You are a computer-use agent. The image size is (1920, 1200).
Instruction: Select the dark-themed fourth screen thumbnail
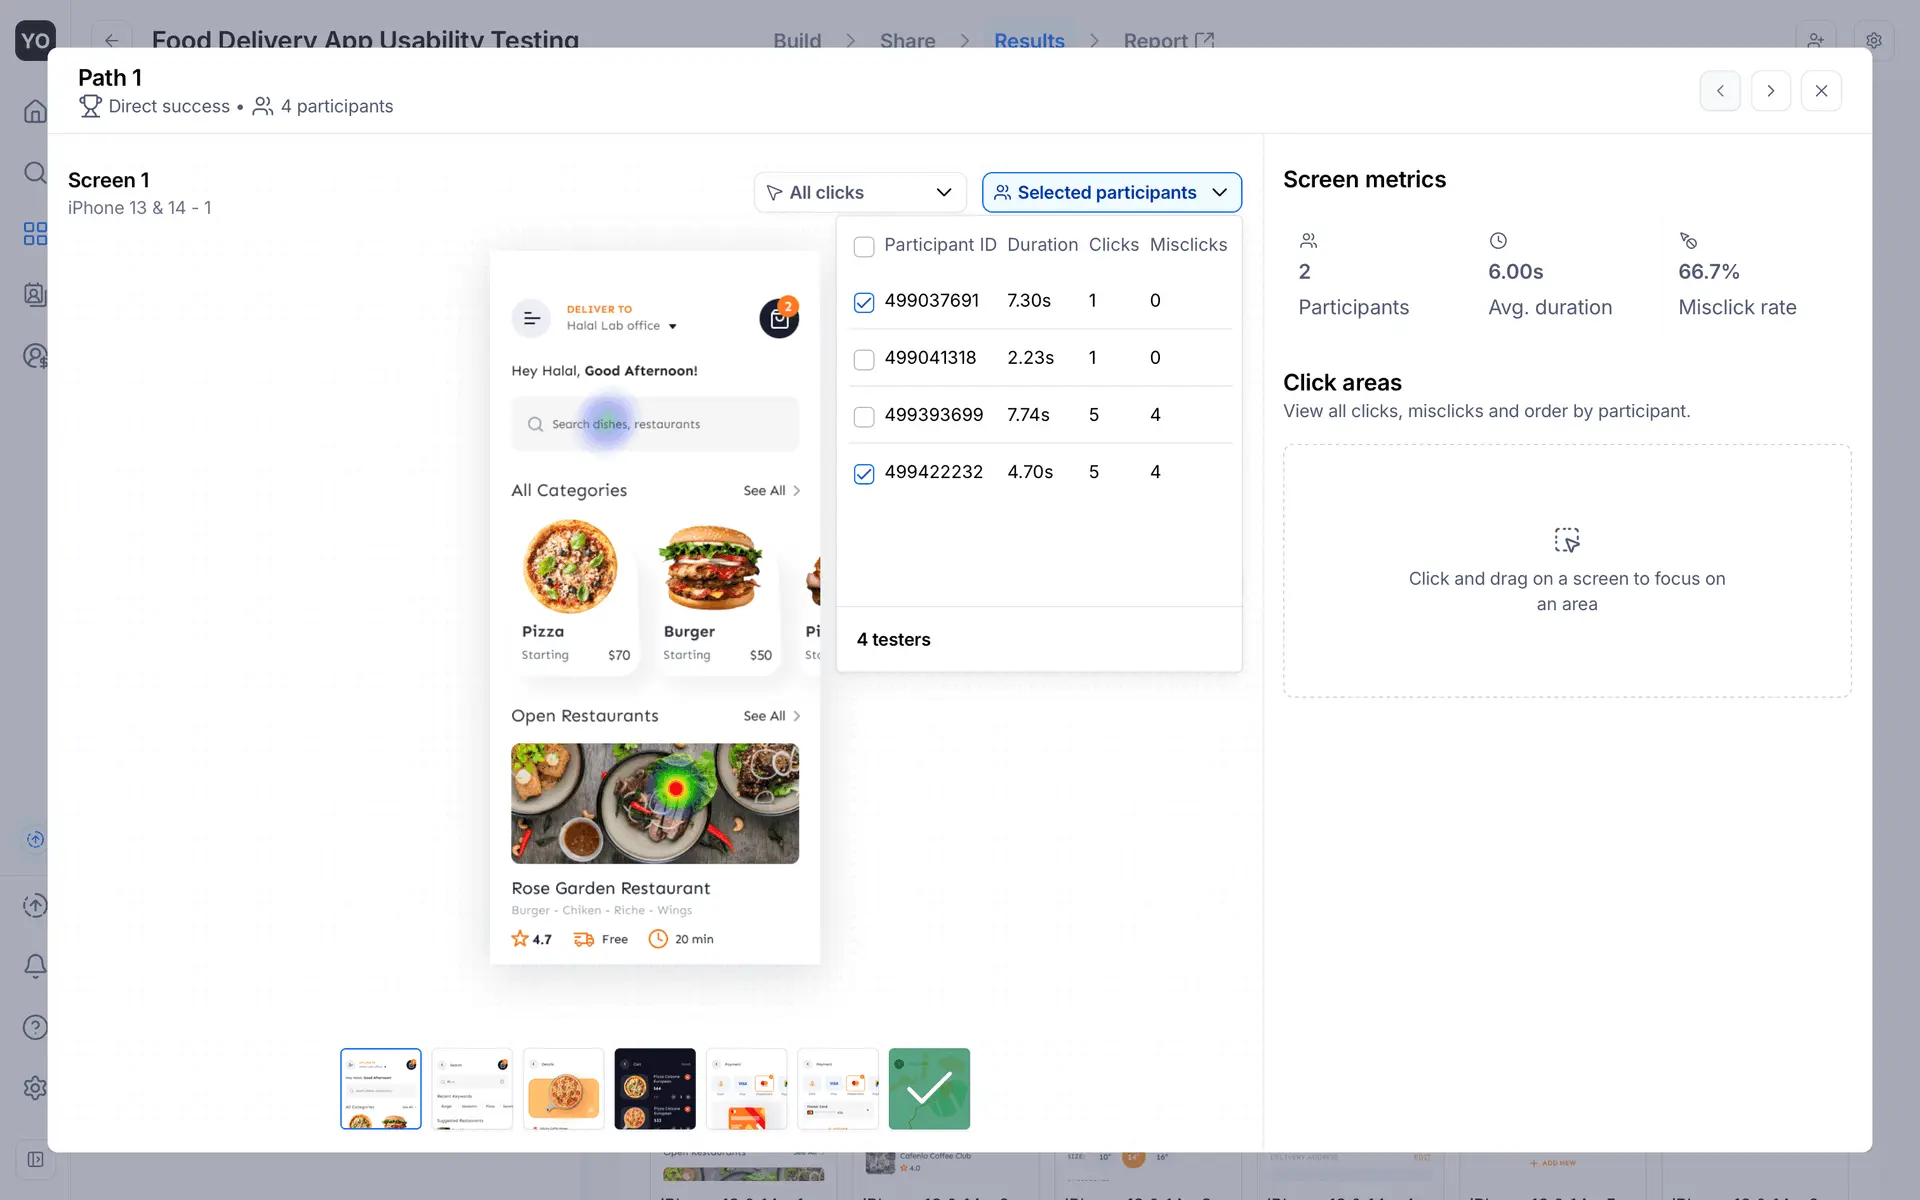655,1088
